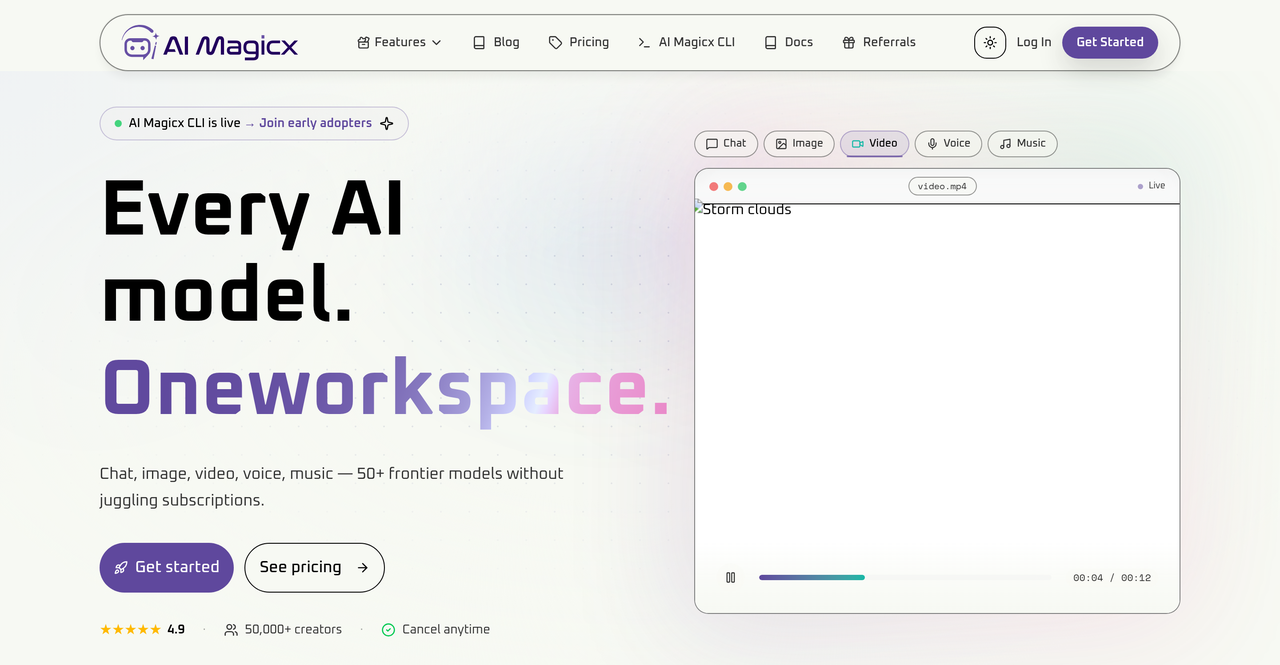1280x665 pixels.
Task: Click the See pricing button
Action: 314,567
